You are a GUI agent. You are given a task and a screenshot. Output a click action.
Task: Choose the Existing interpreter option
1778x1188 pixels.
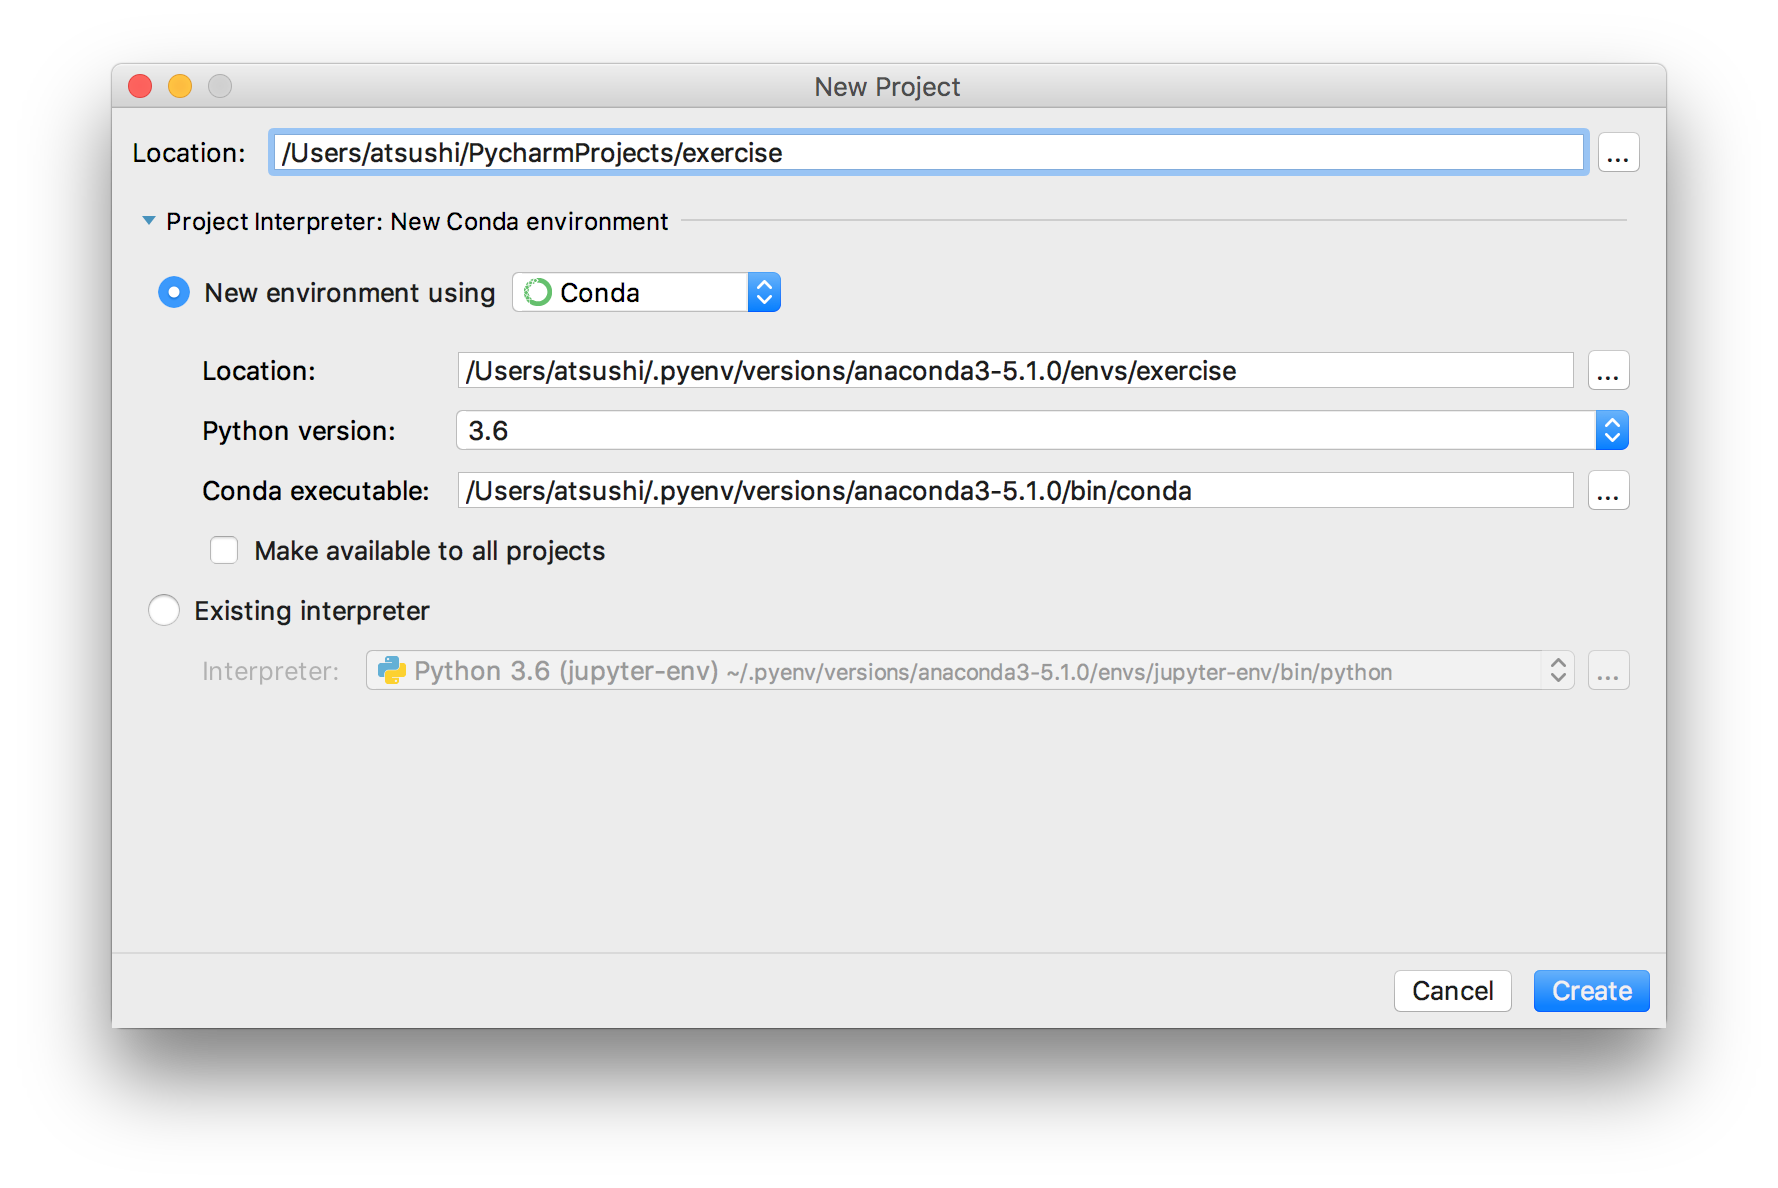point(163,610)
